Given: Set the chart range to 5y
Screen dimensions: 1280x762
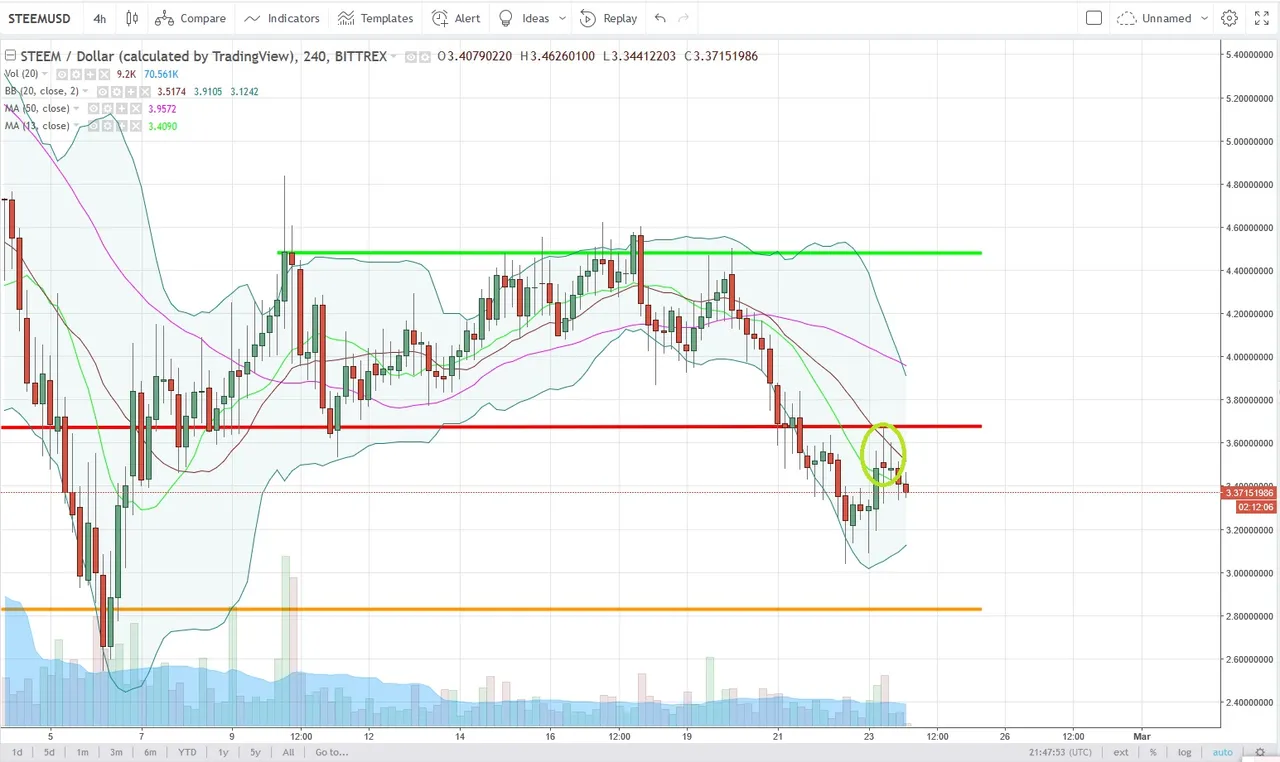Looking at the screenshot, I should coord(255,752).
